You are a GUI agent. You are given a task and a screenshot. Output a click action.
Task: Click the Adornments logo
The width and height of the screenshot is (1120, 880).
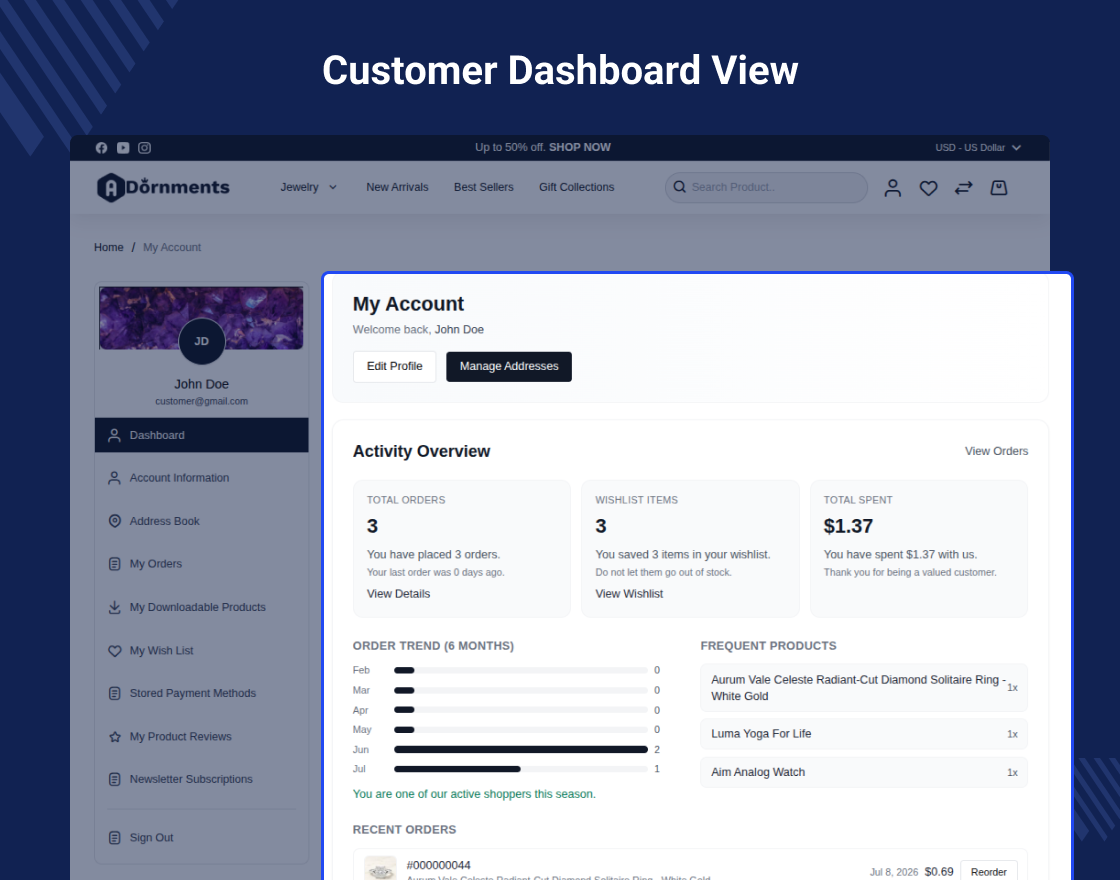point(163,187)
